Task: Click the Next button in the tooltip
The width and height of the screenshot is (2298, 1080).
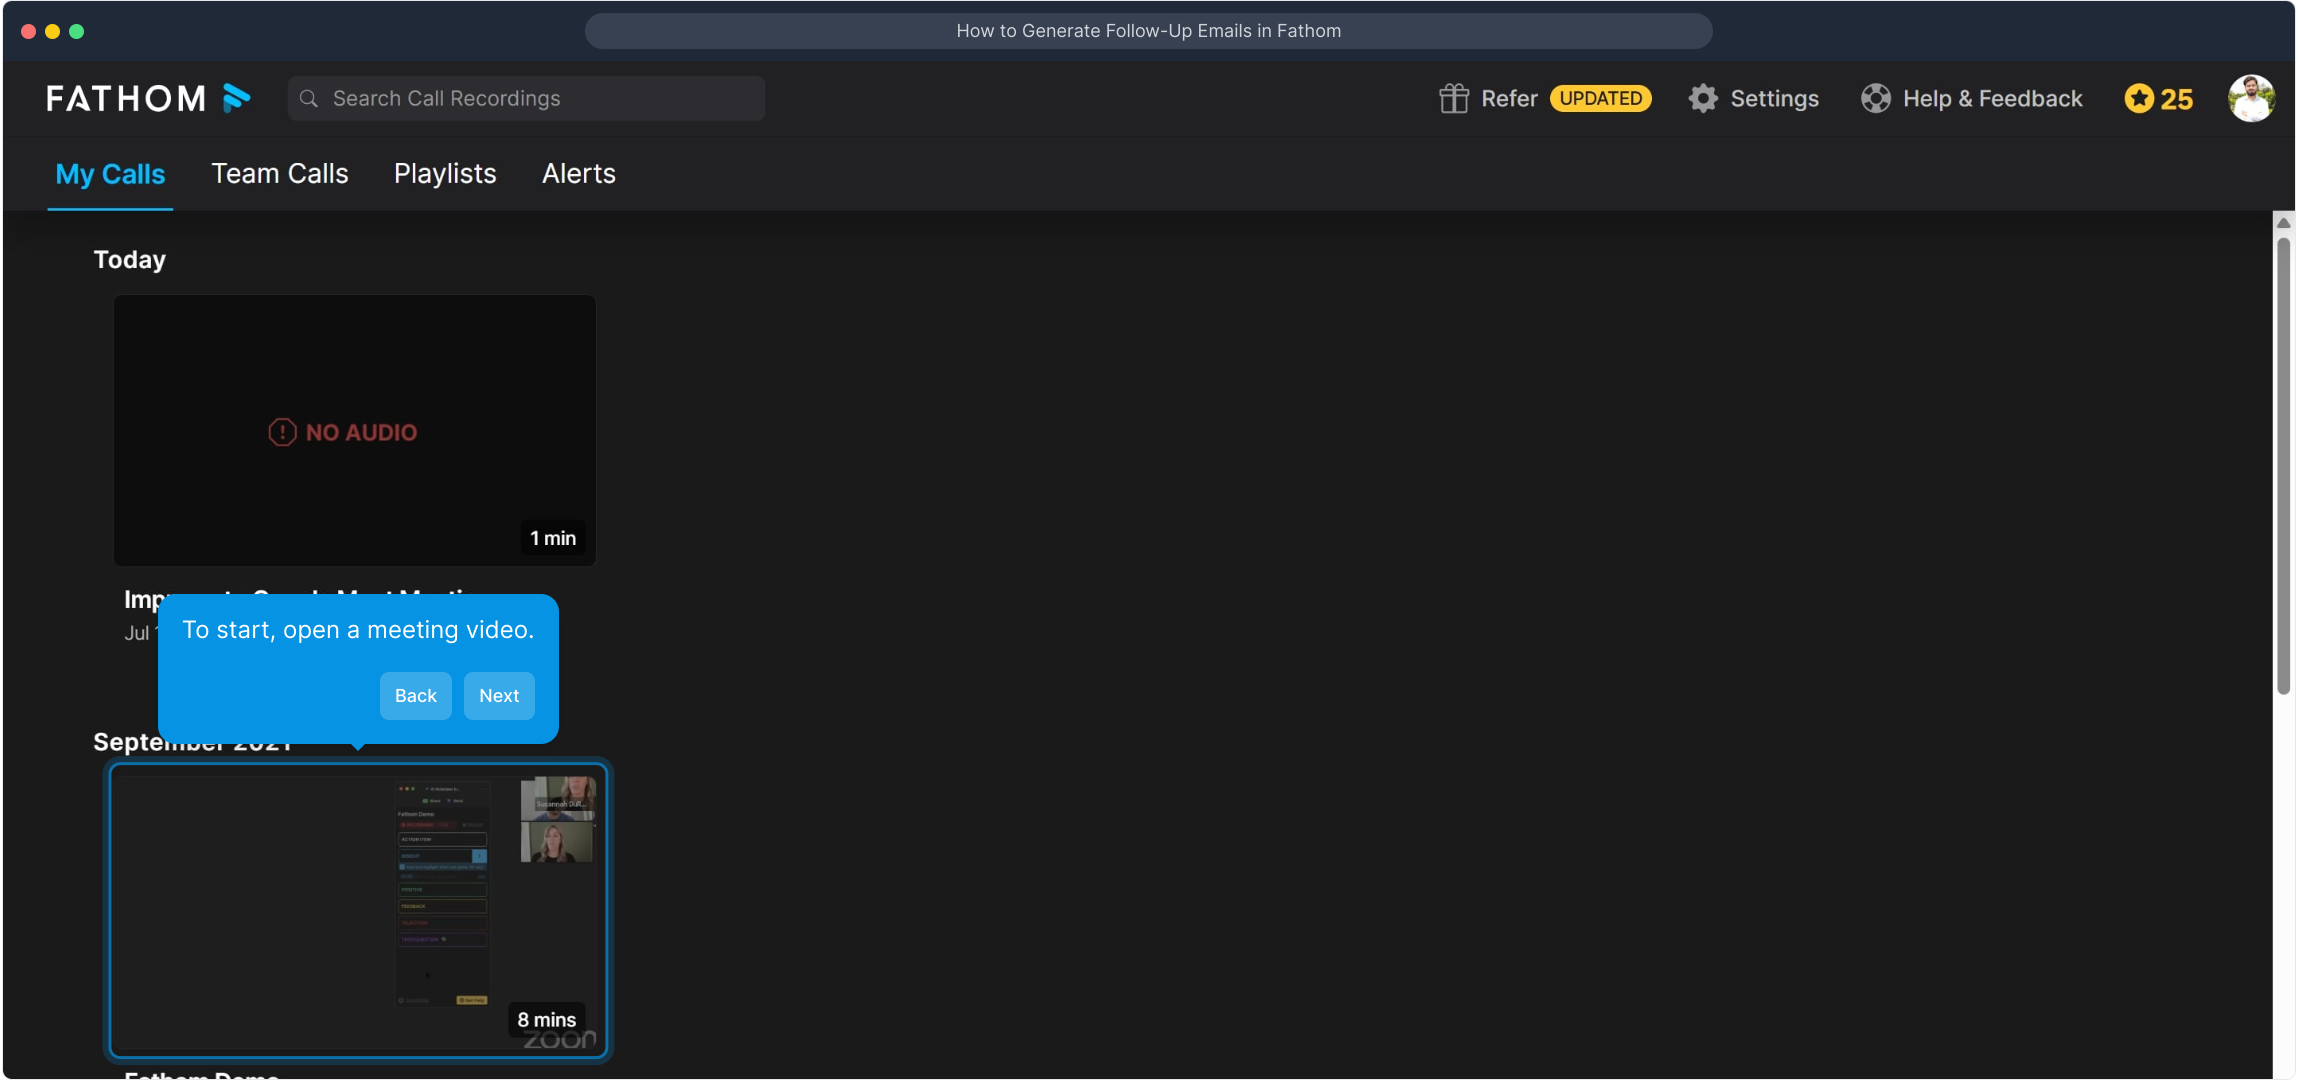Action: (x=499, y=696)
